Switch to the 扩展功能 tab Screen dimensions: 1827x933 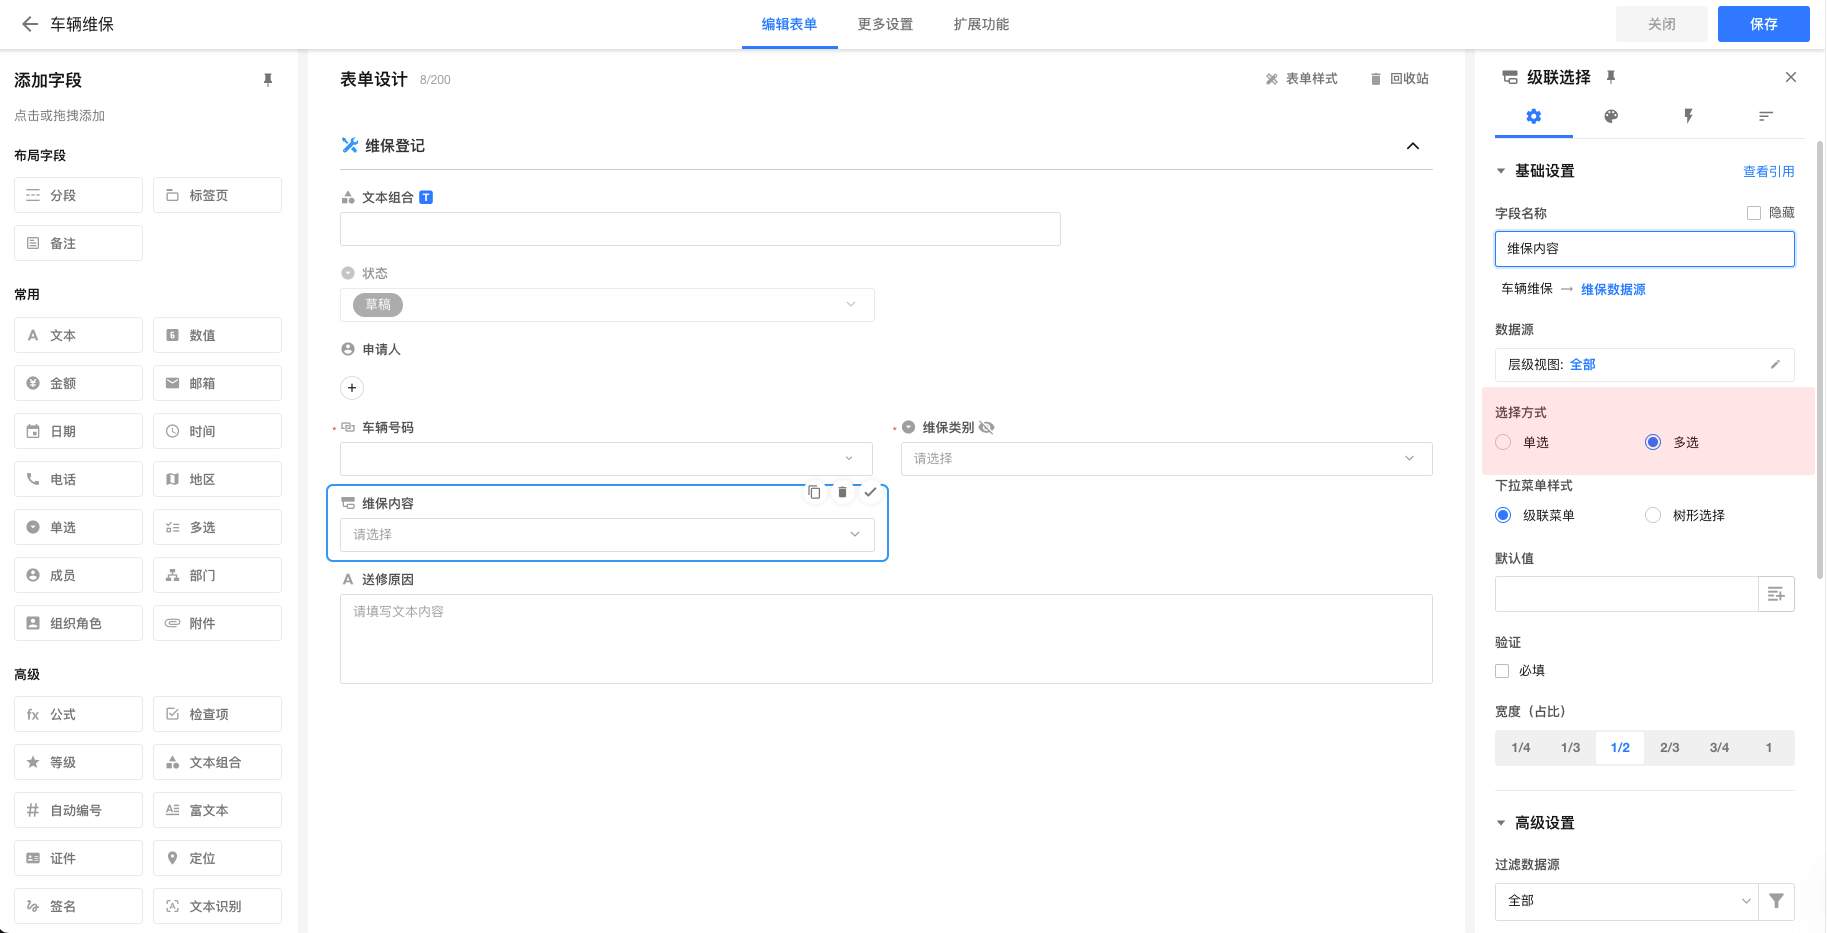click(x=981, y=24)
